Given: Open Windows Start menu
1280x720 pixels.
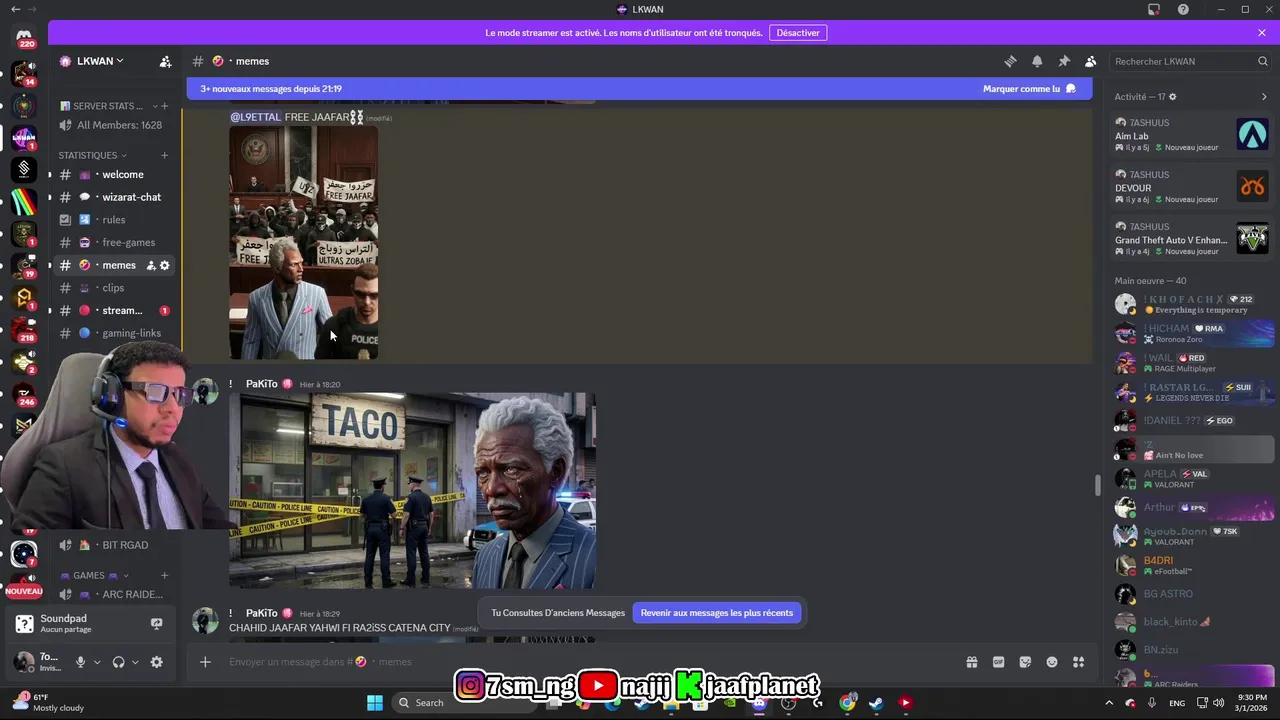Looking at the screenshot, I should pyautogui.click(x=375, y=703).
